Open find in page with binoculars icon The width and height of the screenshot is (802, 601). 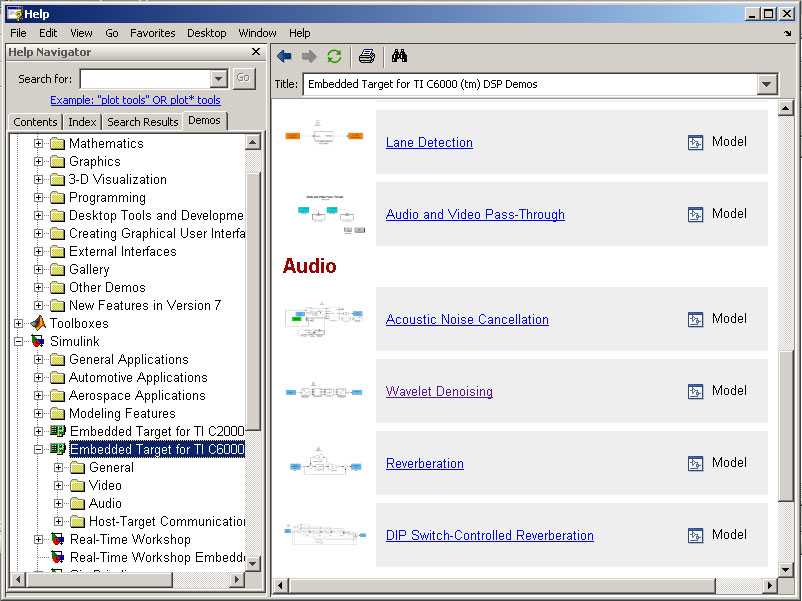(399, 56)
